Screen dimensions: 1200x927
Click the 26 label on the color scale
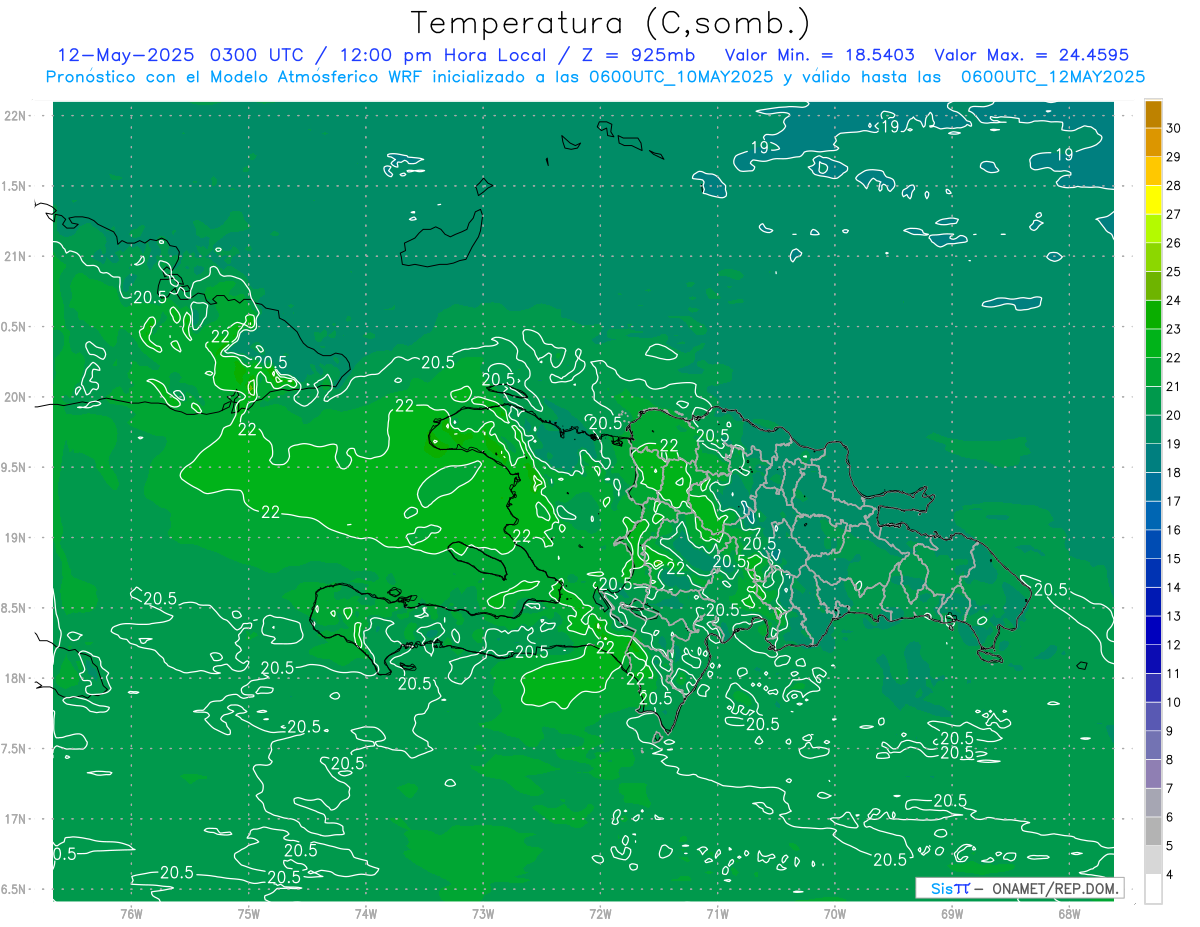[x=1174, y=243]
